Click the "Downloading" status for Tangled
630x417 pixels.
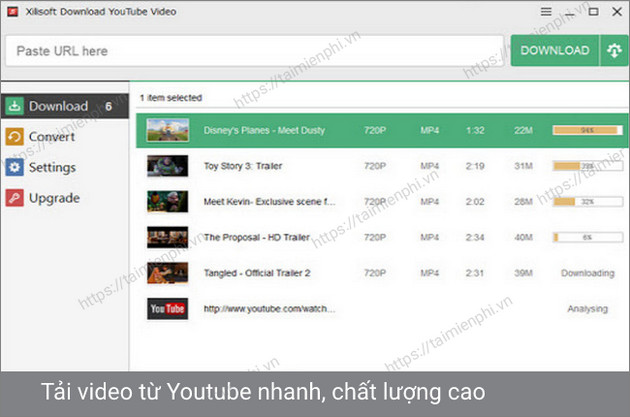pyautogui.click(x=587, y=273)
